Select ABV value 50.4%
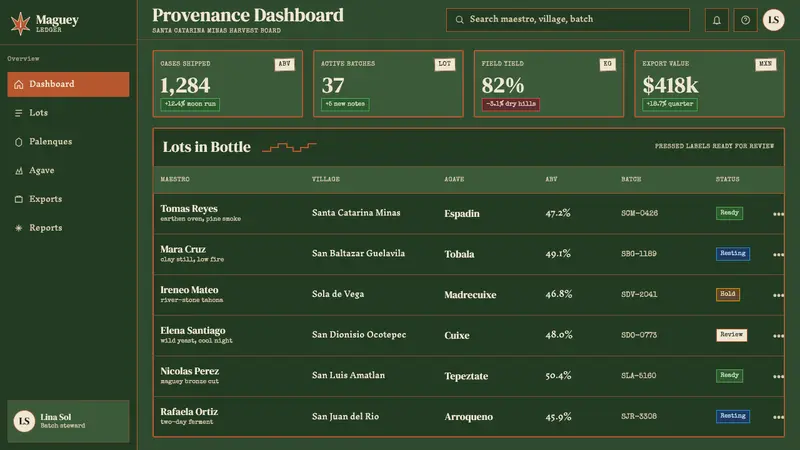This screenshot has height=450, width=800. (x=558, y=376)
